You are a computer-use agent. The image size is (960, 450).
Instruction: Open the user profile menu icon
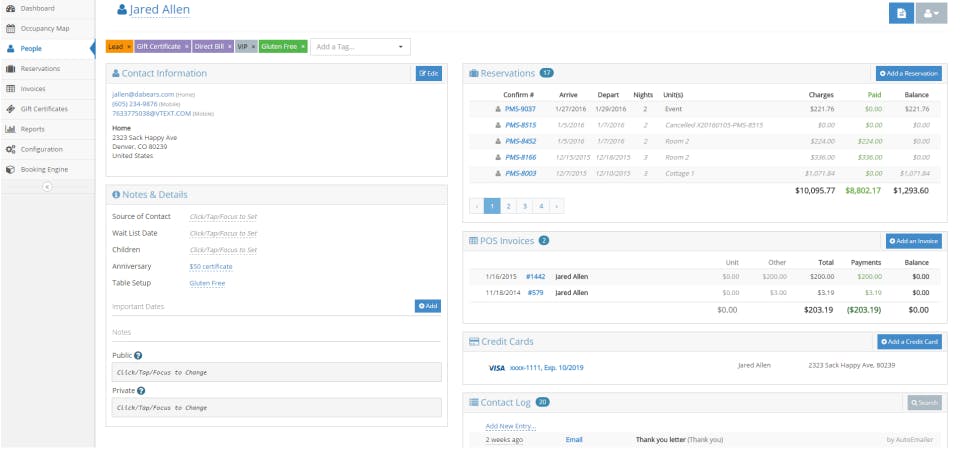tap(931, 13)
